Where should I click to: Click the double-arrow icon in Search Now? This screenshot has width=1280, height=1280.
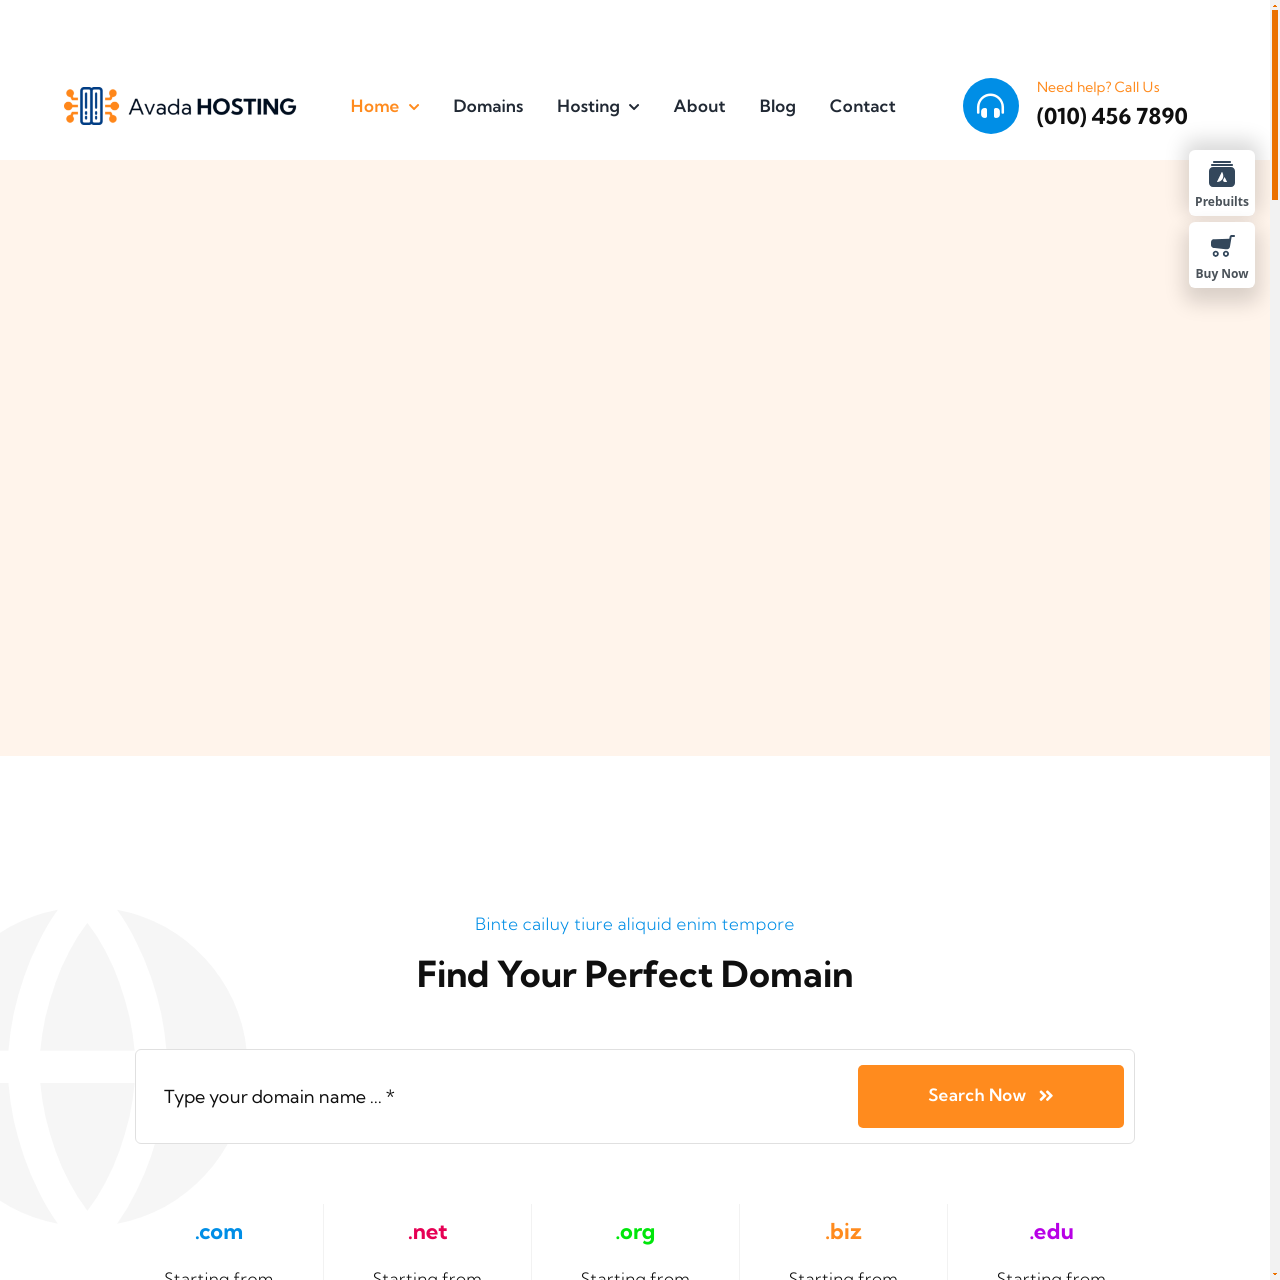1046,1096
